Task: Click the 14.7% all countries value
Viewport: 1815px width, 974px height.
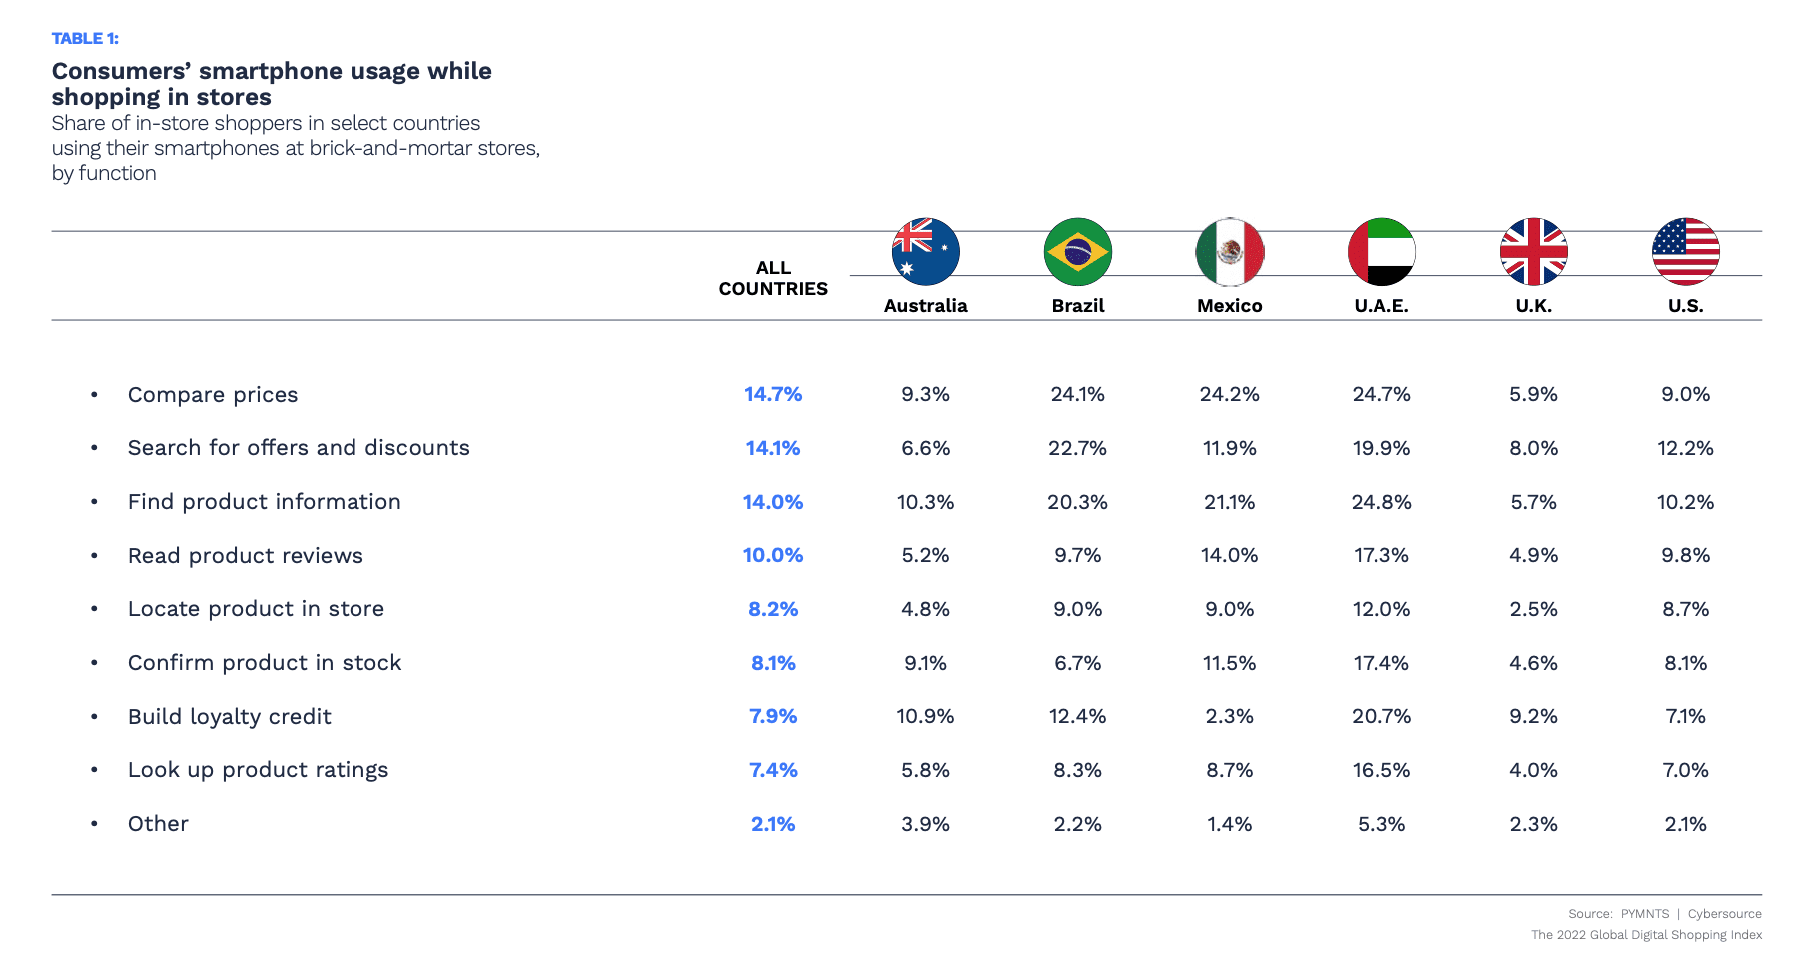Action: click(x=773, y=395)
